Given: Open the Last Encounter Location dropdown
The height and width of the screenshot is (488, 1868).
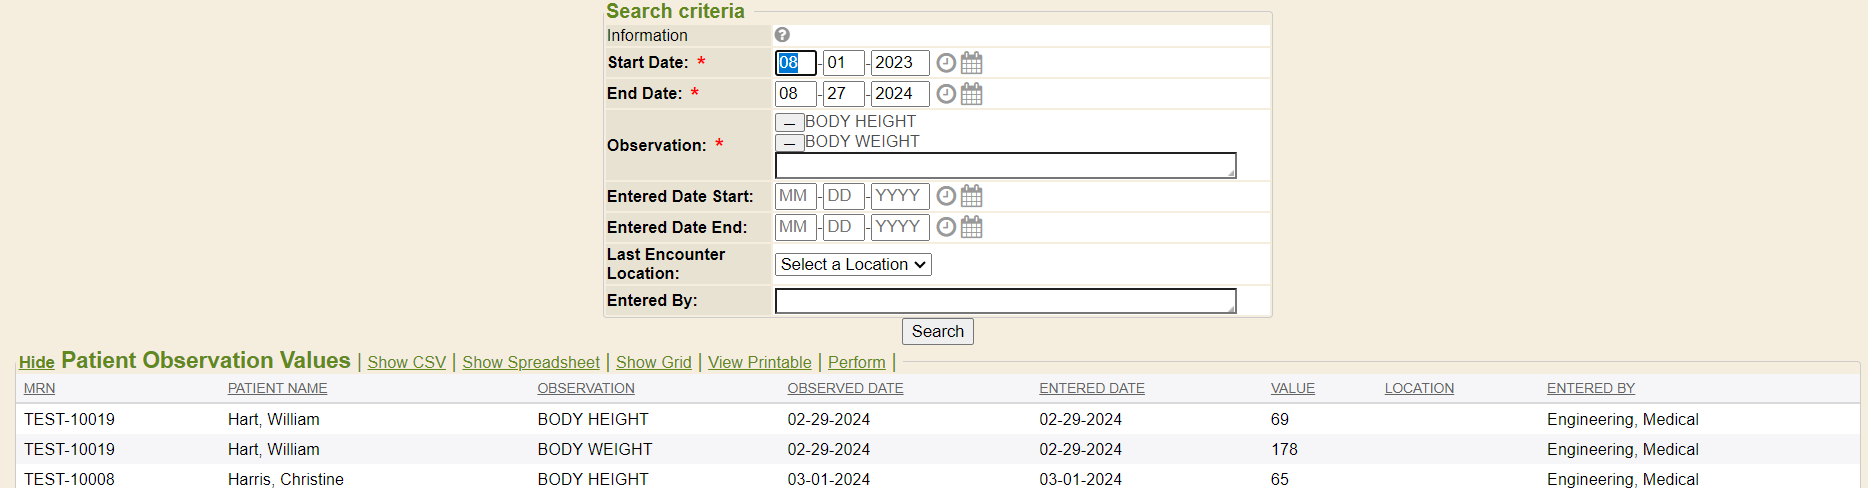Looking at the screenshot, I should pyautogui.click(x=853, y=264).
